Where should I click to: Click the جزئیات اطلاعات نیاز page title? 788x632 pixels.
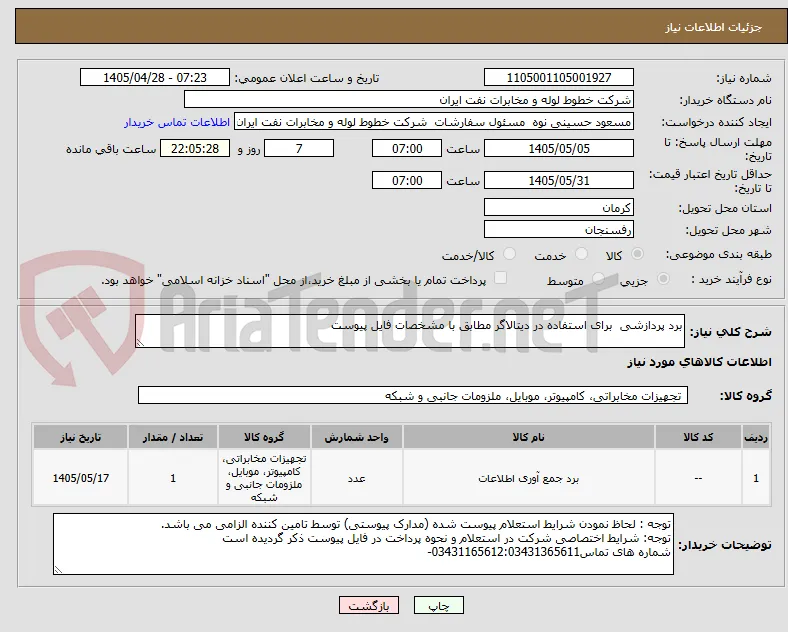tap(714, 27)
